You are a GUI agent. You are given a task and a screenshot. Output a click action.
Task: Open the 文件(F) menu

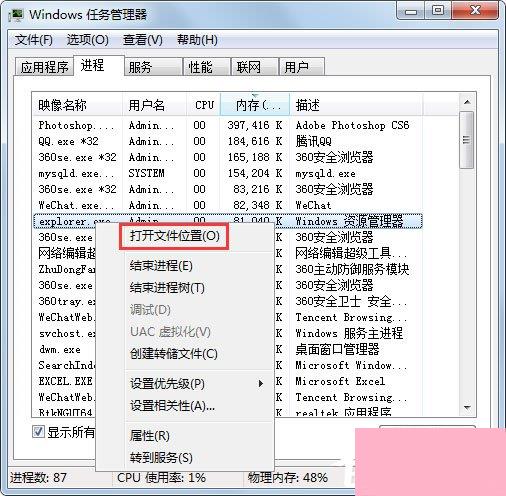tap(33, 40)
